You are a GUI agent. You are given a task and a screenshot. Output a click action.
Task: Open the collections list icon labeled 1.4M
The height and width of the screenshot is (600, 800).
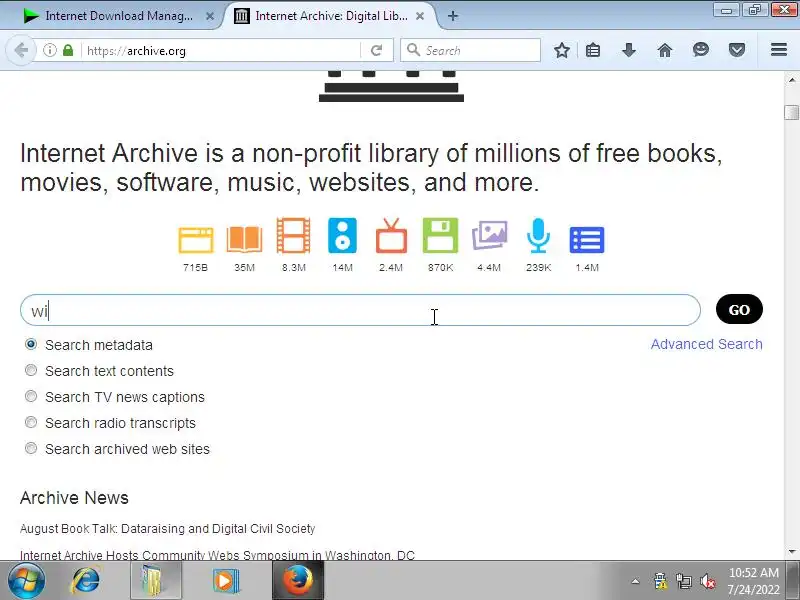(587, 240)
